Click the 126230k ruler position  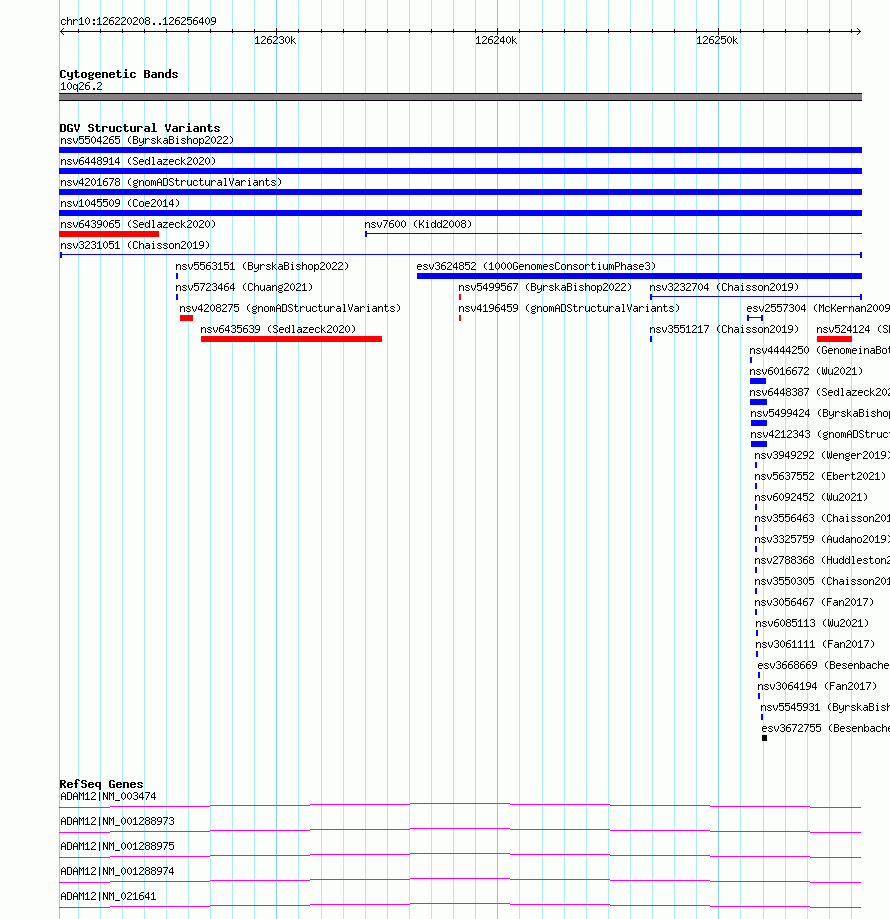pos(275,41)
